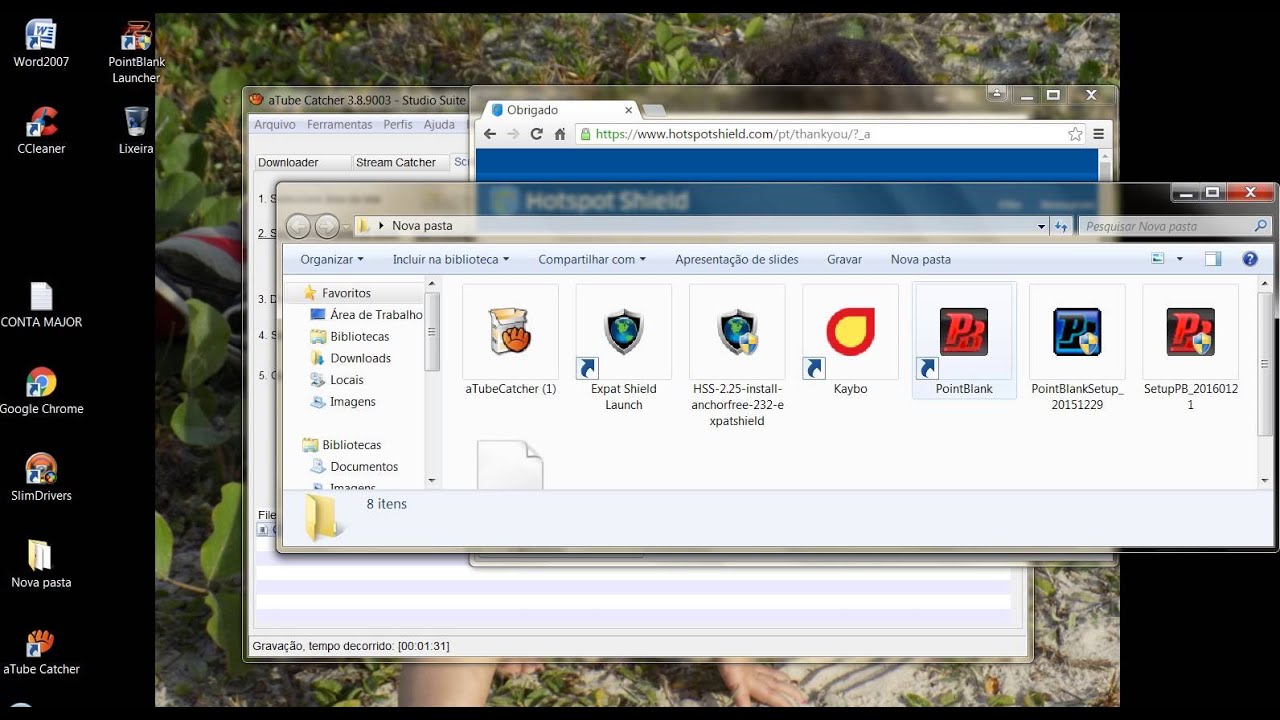Open new tab in Chrome
Image resolution: width=1280 pixels, height=720 pixels.
654,111
